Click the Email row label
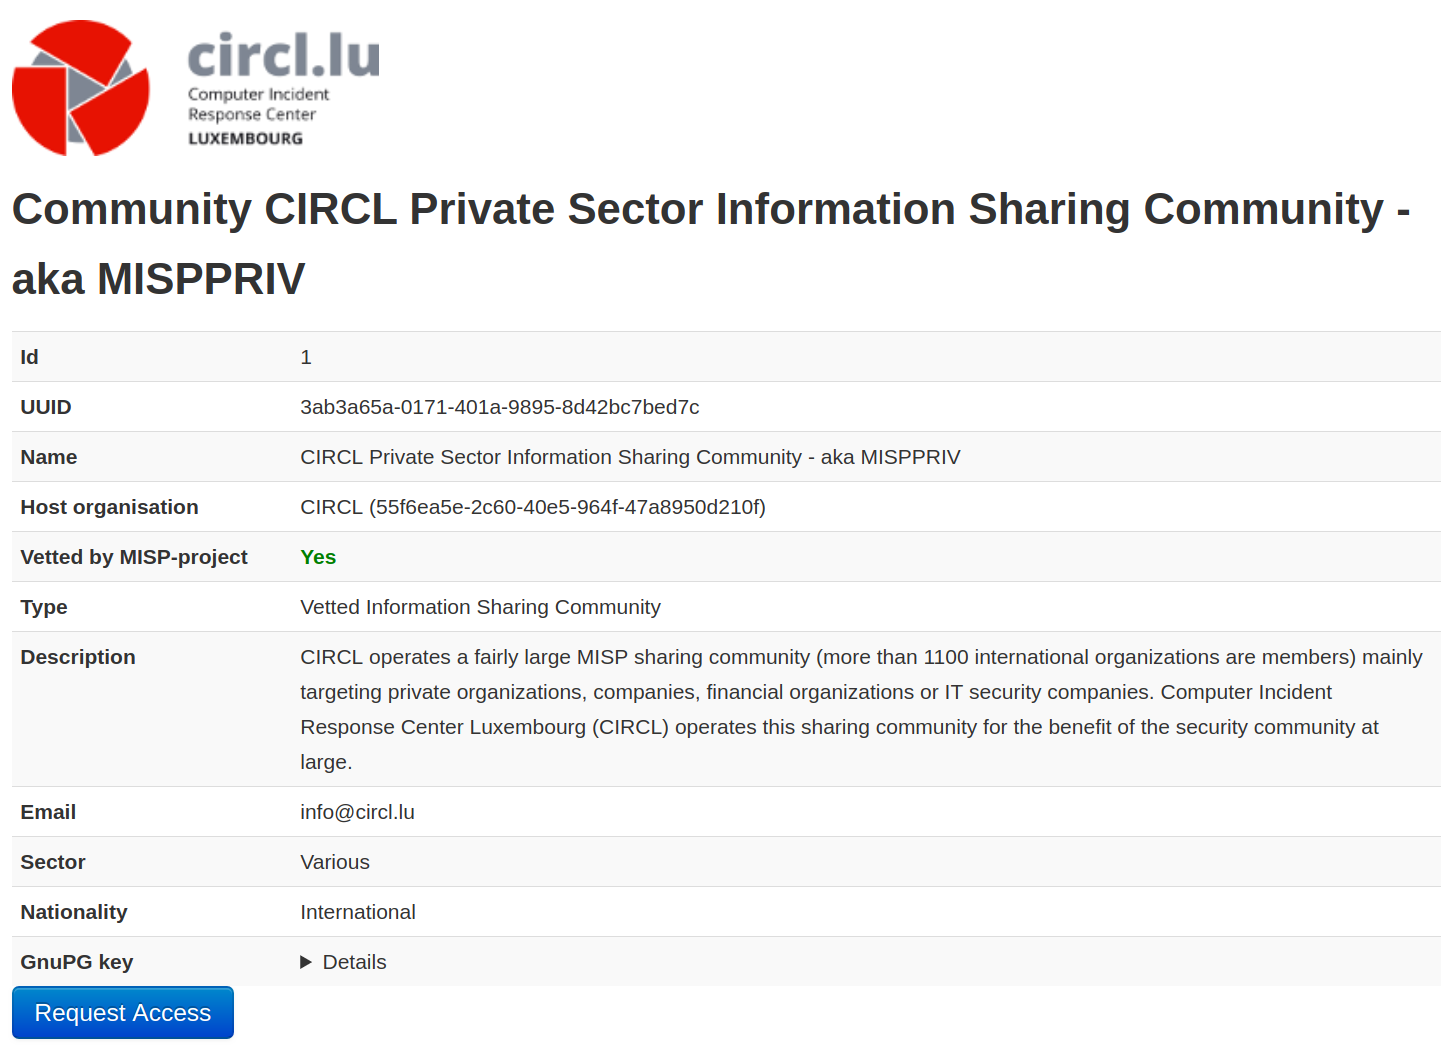The width and height of the screenshot is (1448, 1060). pyautogui.click(x=48, y=812)
